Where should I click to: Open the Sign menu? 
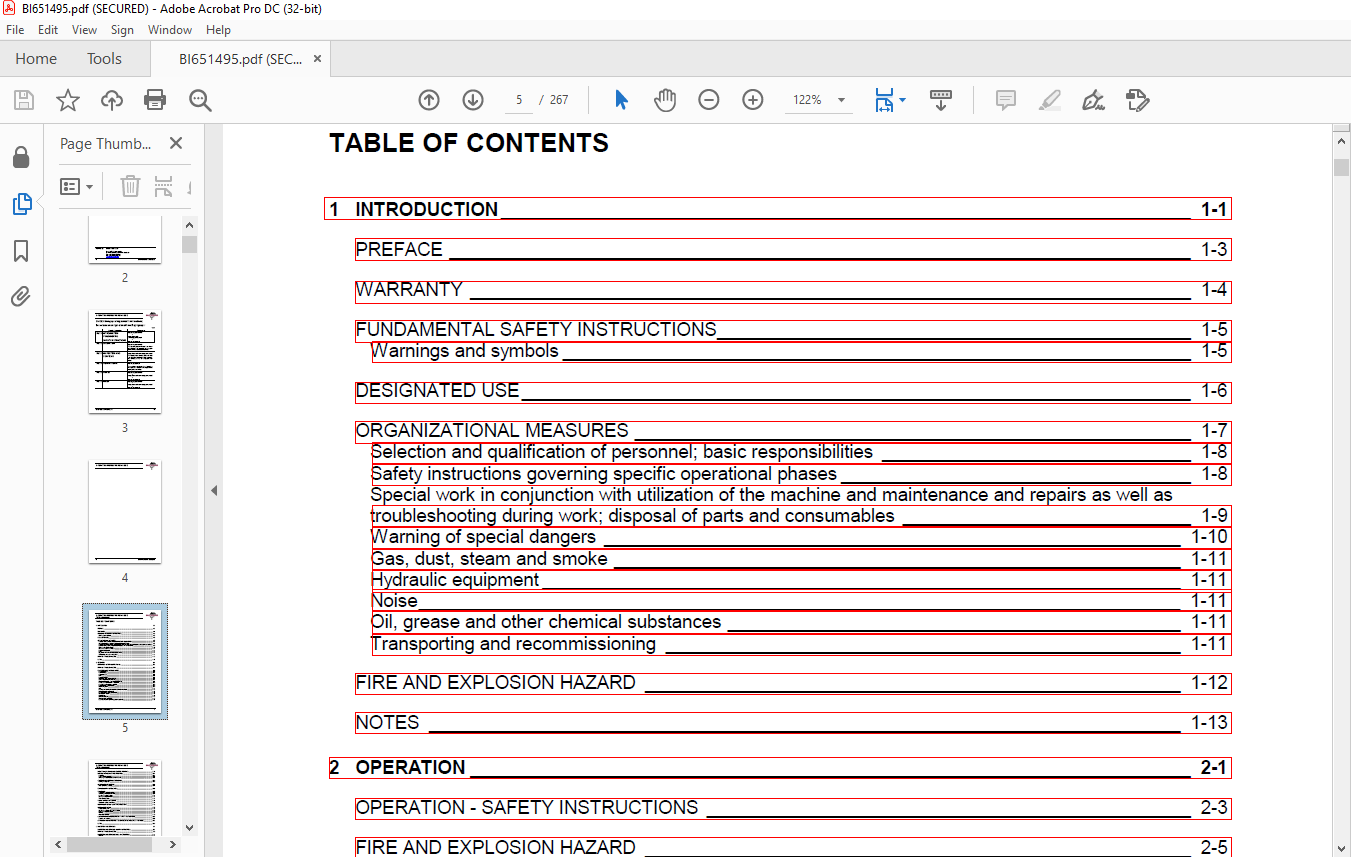(122, 30)
